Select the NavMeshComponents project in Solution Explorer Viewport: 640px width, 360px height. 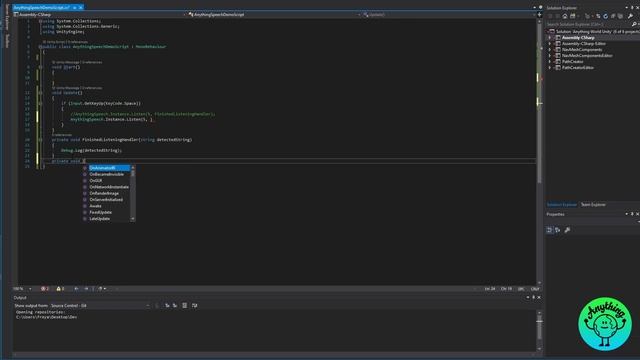(x=582, y=50)
